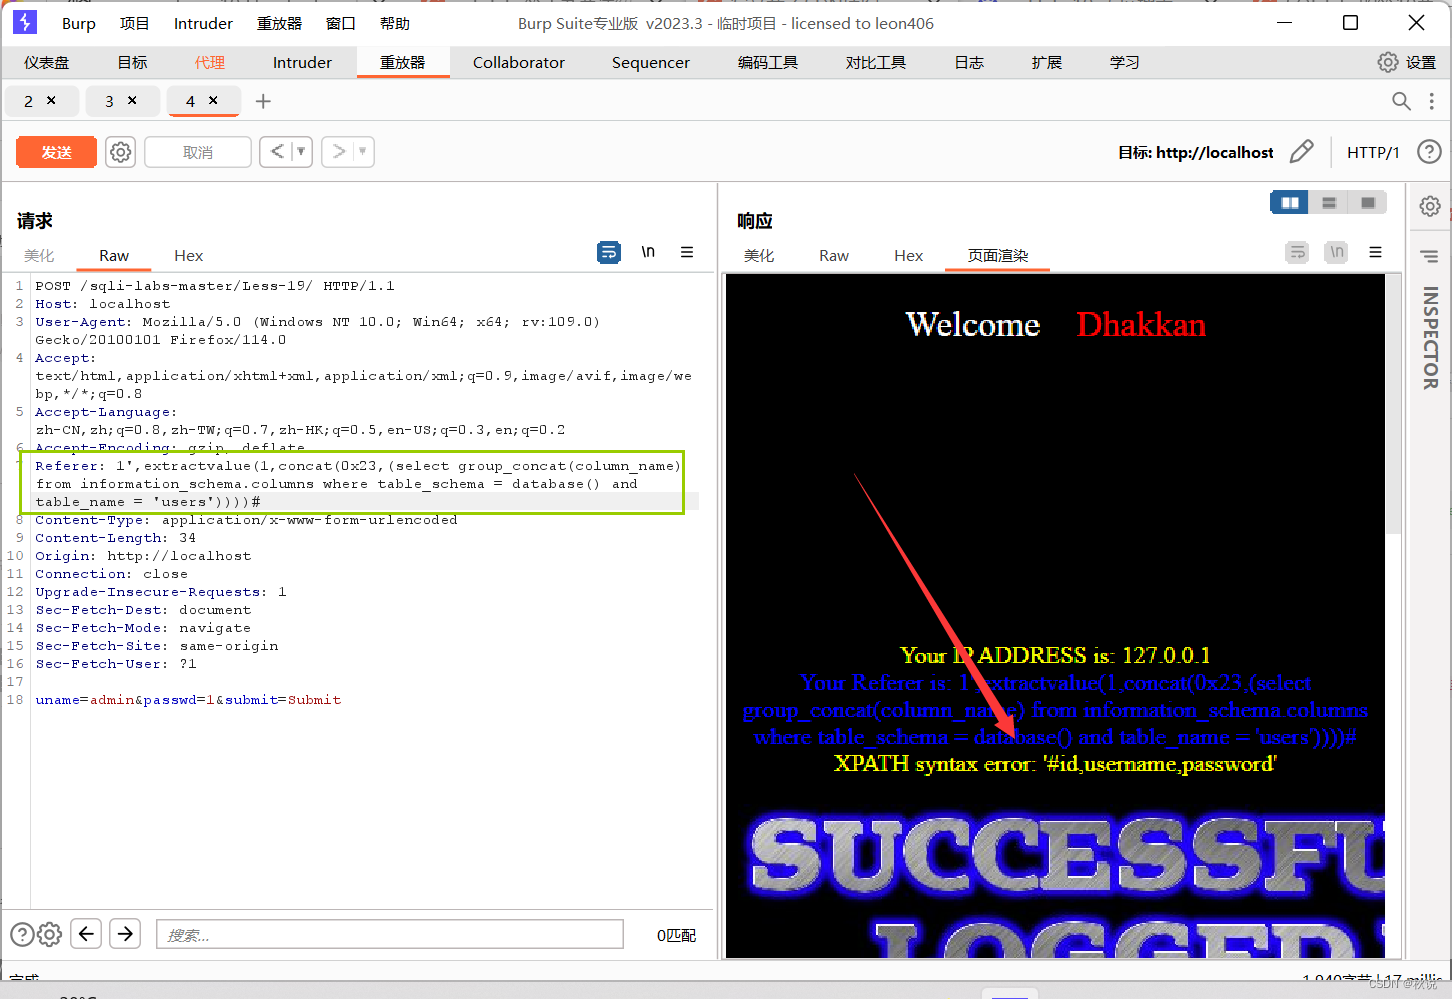
Task: Expand the history forward dropdown arrow
Action: coord(363,152)
